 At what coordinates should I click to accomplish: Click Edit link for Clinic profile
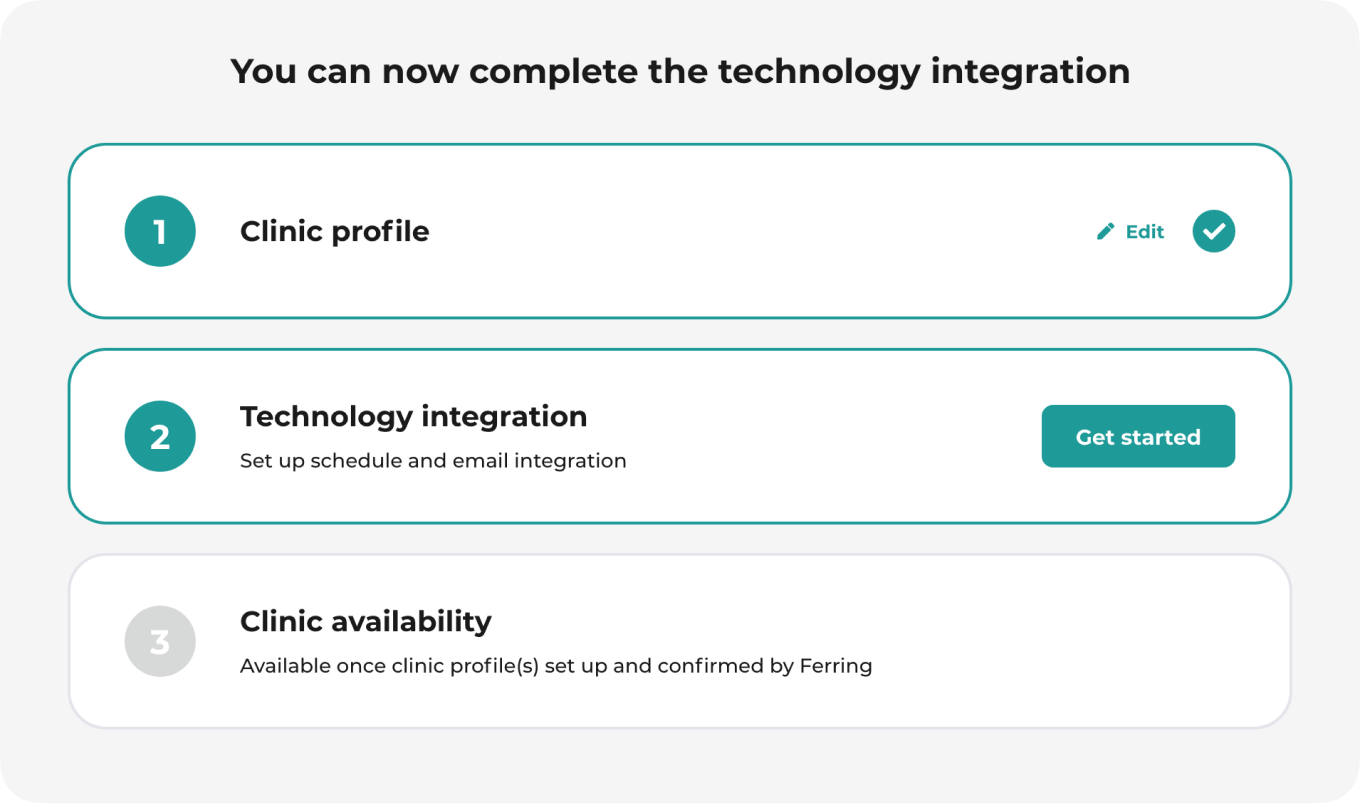point(1131,231)
